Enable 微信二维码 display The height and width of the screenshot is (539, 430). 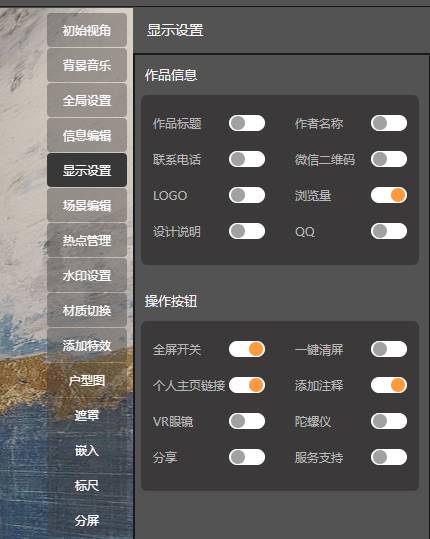pyautogui.click(x=389, y=159)
